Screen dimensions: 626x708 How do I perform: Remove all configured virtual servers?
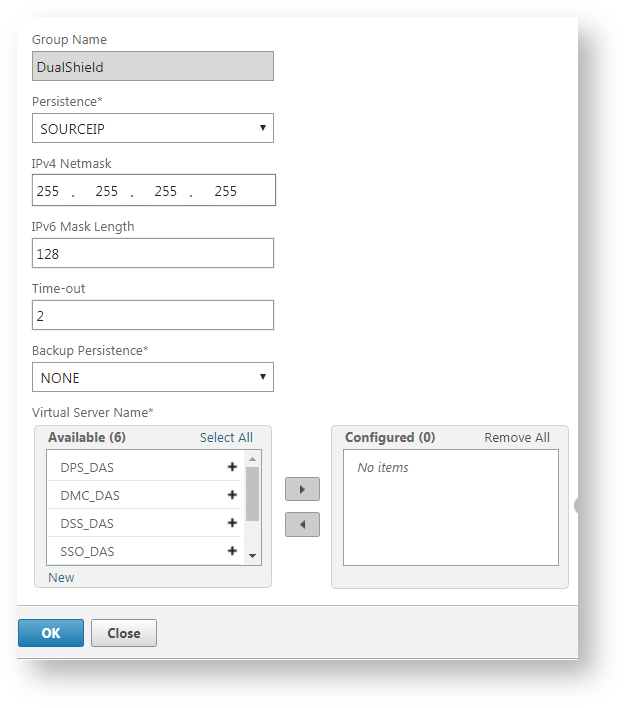click(x=517, y=437)
